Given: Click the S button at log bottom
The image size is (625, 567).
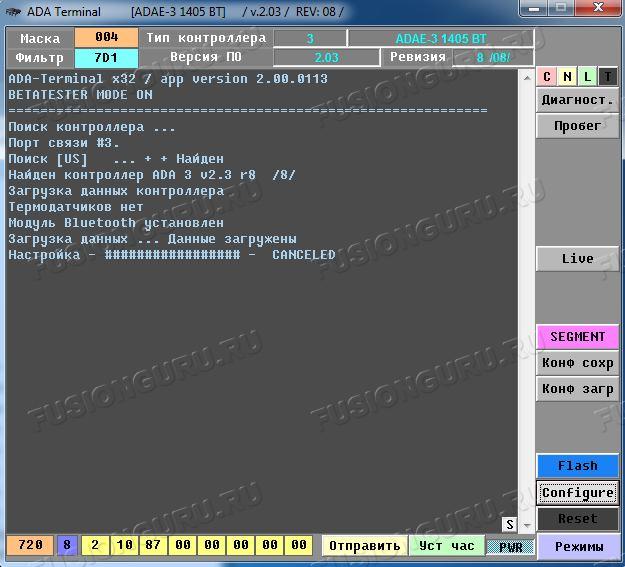Looking at the screenshot, I should (x=510, y=524).
